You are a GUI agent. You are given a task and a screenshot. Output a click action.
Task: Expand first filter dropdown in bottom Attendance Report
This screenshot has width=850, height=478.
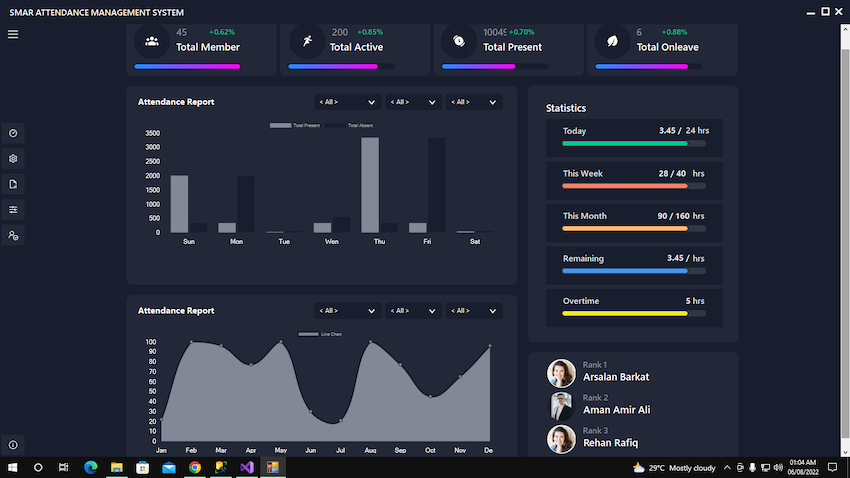tap(347, 311)
